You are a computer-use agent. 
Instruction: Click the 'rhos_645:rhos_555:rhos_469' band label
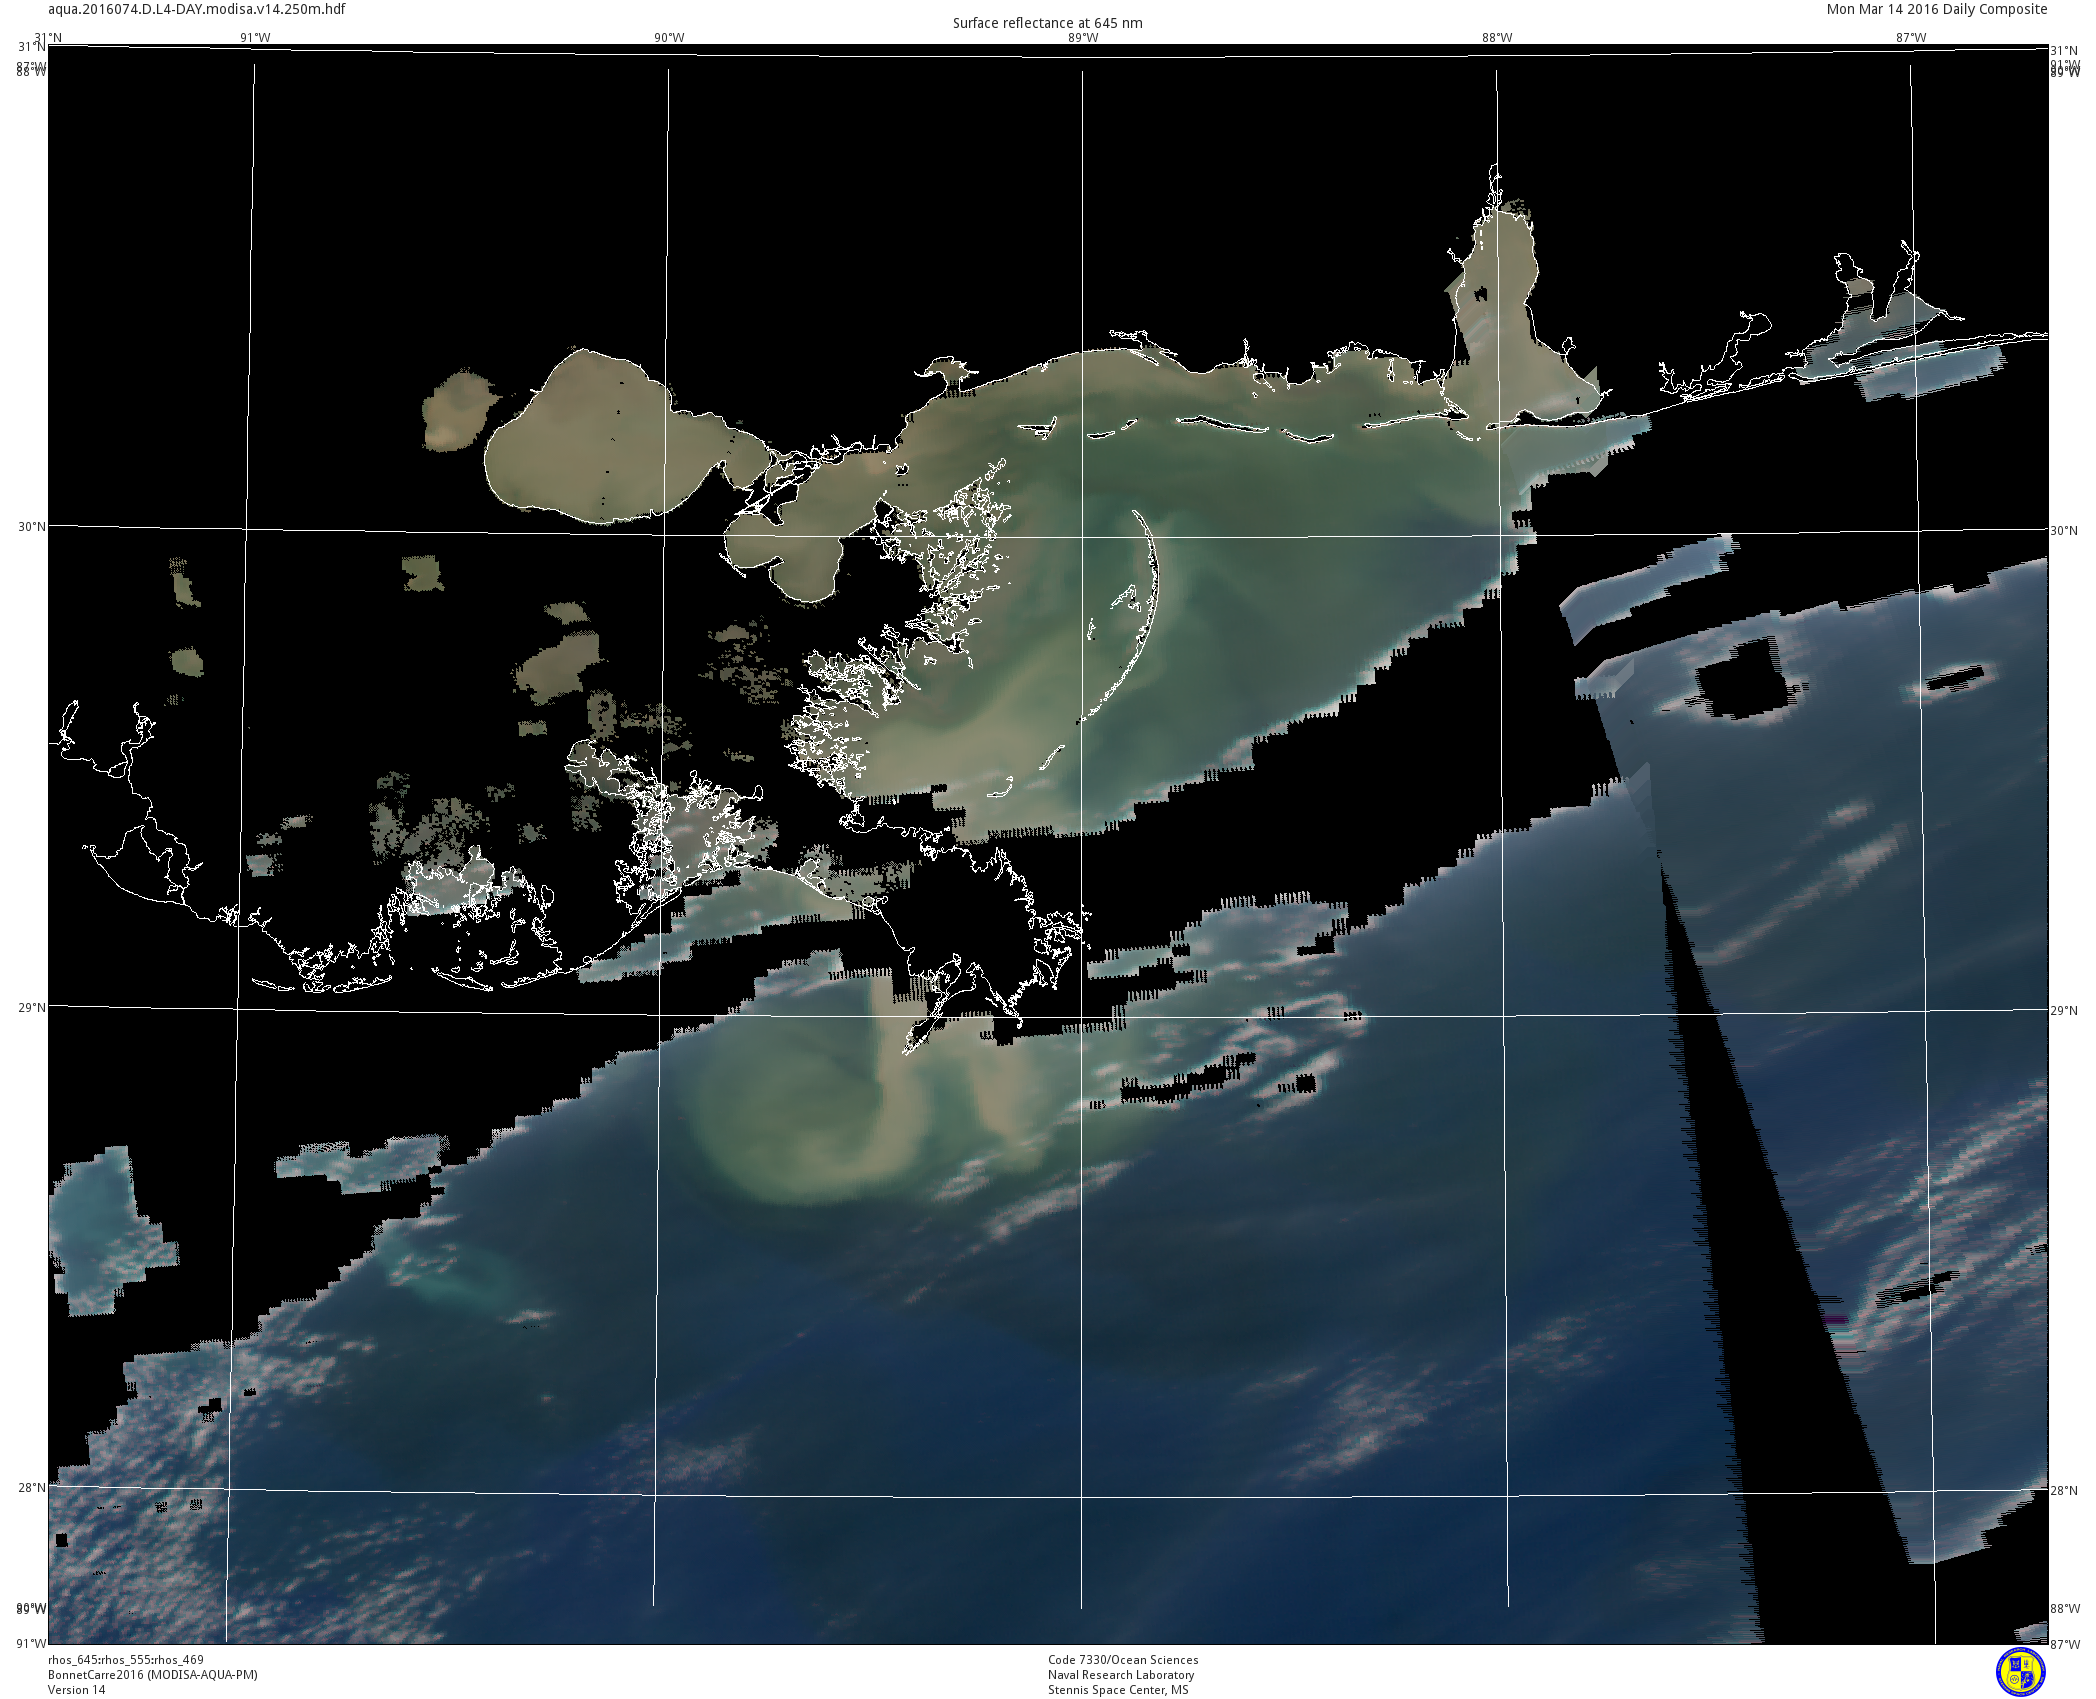pyautogui.click(x=126, y=1659)
